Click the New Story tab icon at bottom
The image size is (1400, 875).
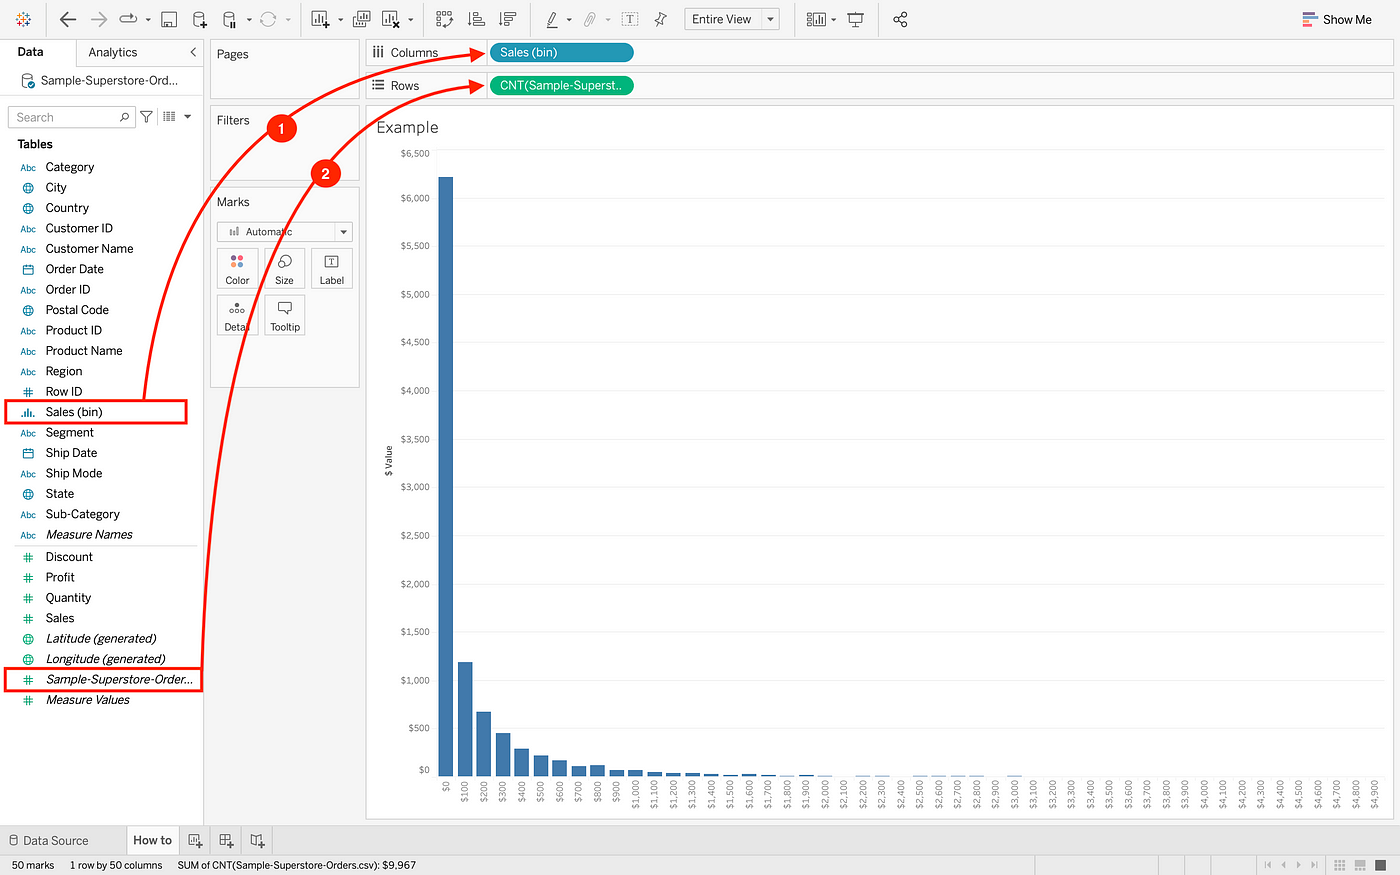(258, 841)
